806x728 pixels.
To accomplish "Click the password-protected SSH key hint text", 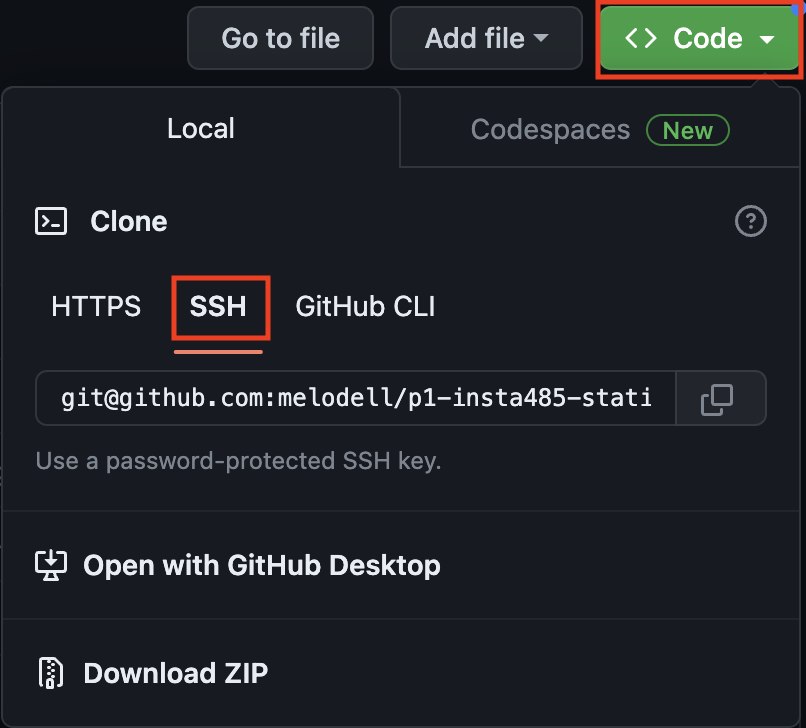I will pyautogui.click(x=238, y=461).
